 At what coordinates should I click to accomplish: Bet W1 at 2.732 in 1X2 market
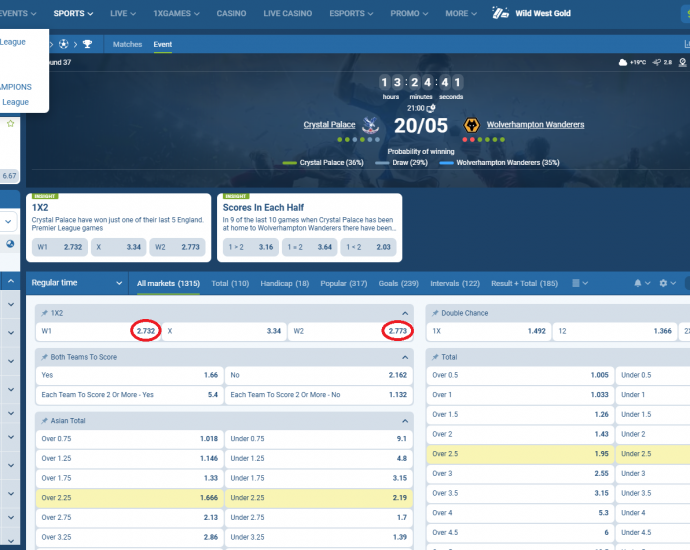click(99, 331)
